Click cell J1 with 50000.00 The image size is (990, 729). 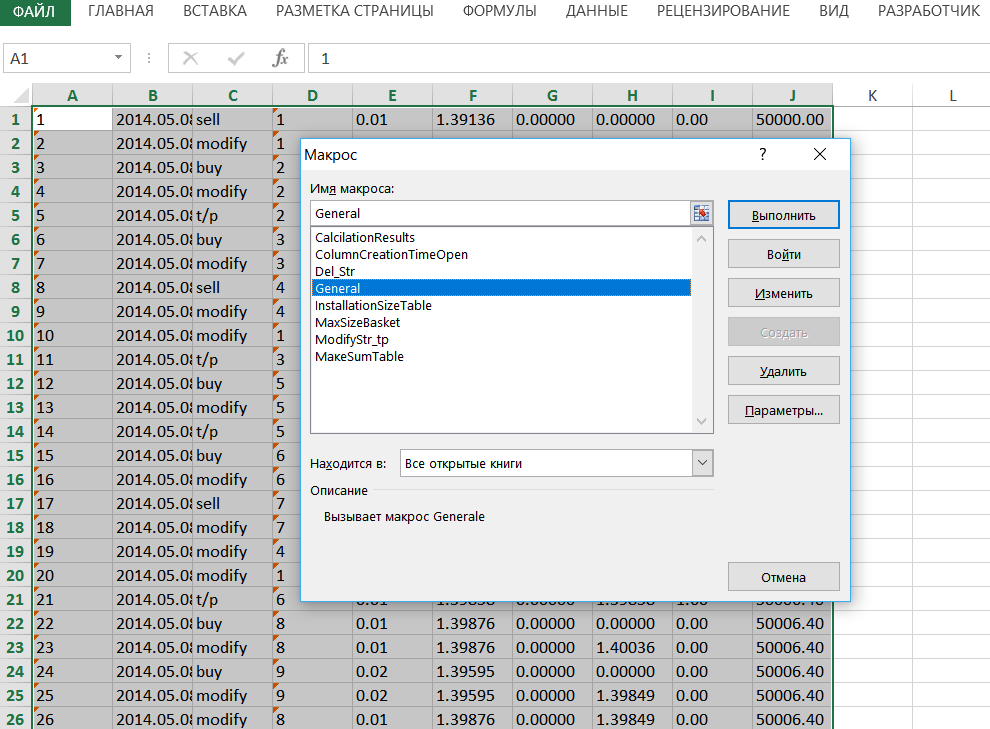792,119
